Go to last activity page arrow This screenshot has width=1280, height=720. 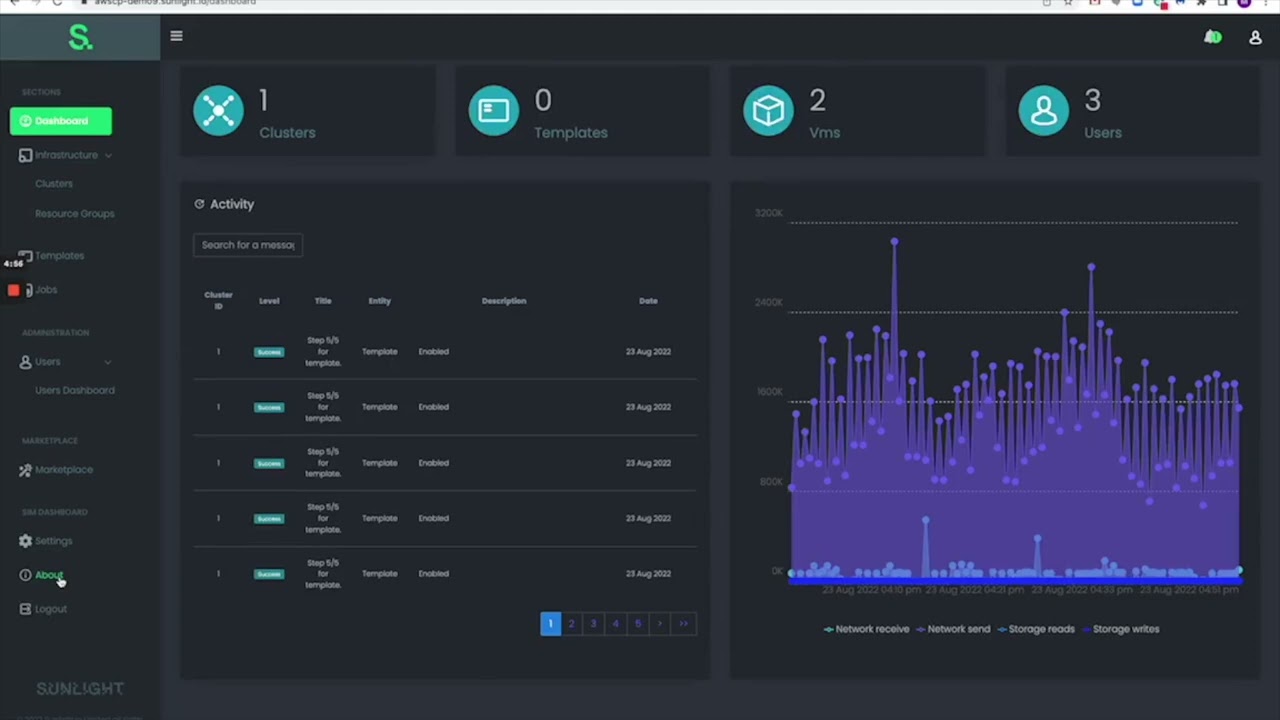683,624
